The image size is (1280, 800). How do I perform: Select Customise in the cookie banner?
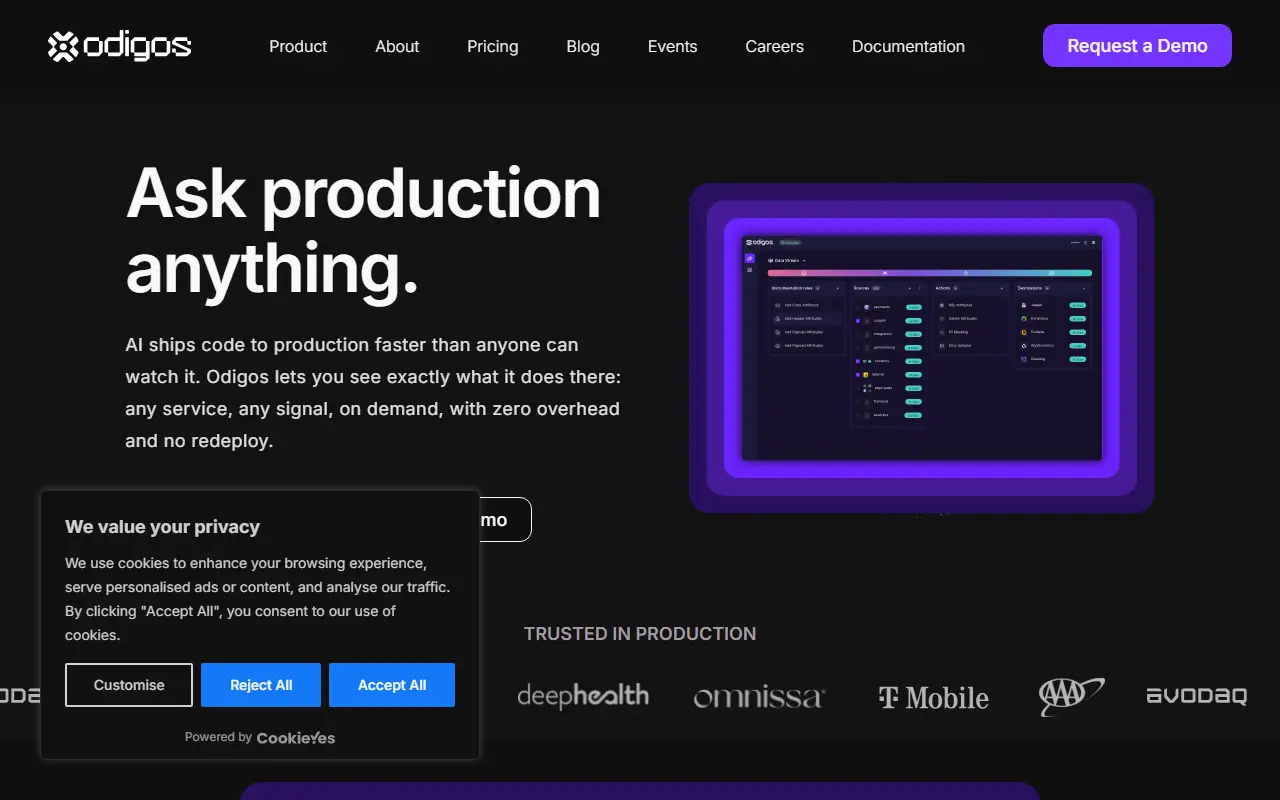click(129, 685)
